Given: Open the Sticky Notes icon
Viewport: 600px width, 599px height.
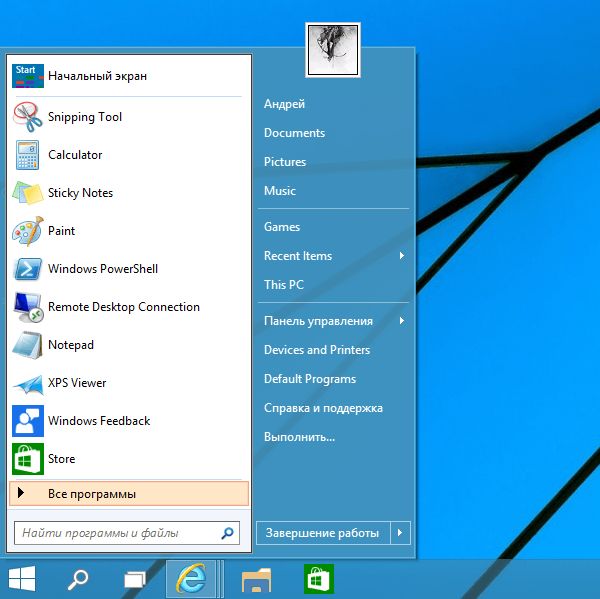Looking at the screenshot, I should [x=27, y=193].
